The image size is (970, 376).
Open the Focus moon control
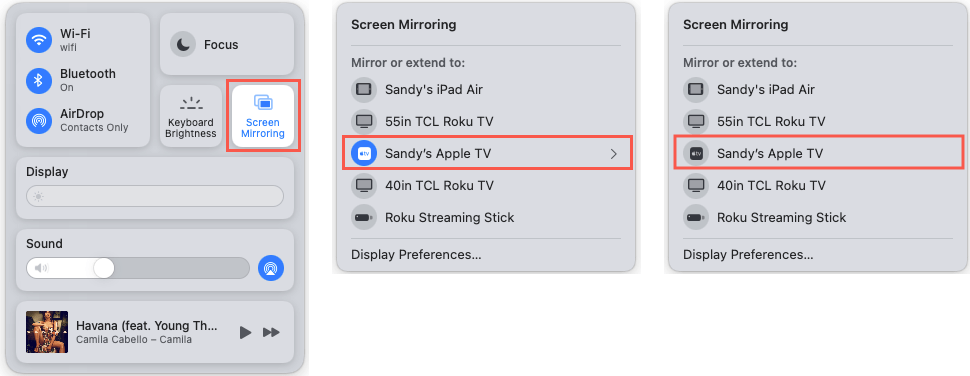(183, 45)
